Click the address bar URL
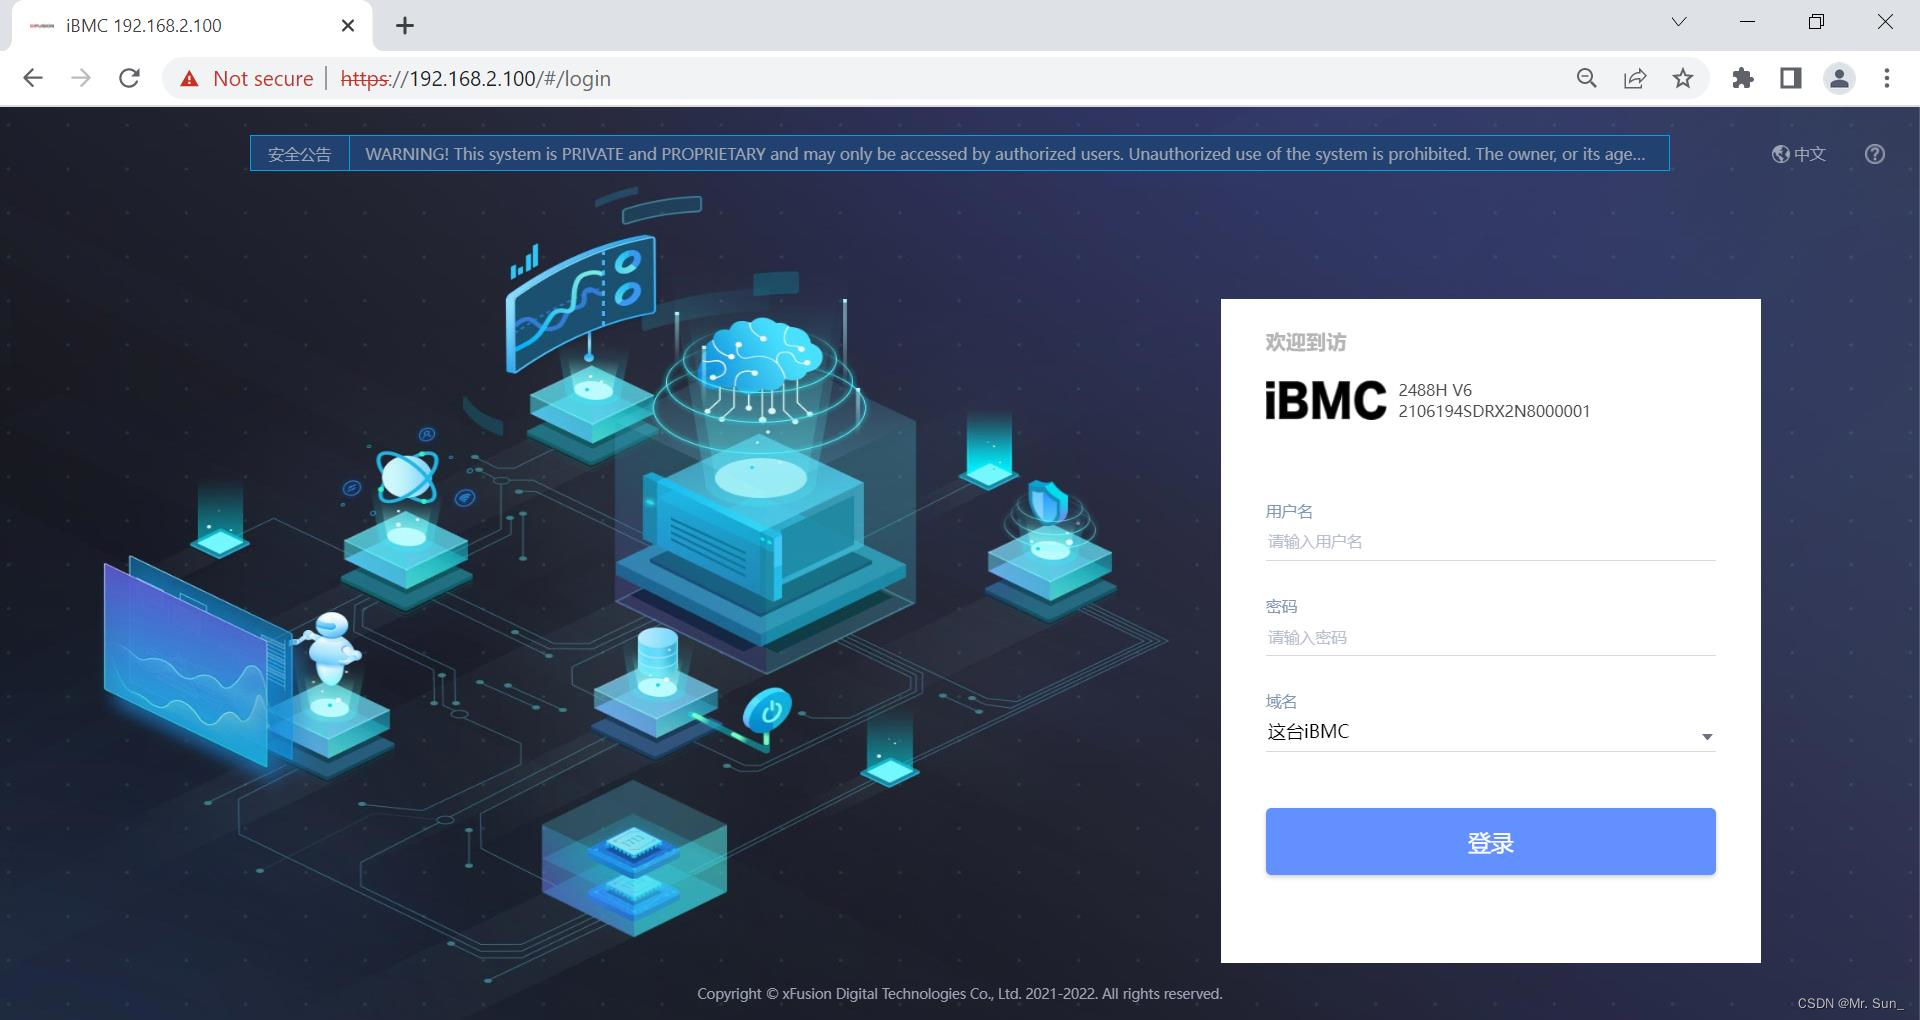The width and height of the screenshot is (1920, 1020). click(x=475, y=79)
